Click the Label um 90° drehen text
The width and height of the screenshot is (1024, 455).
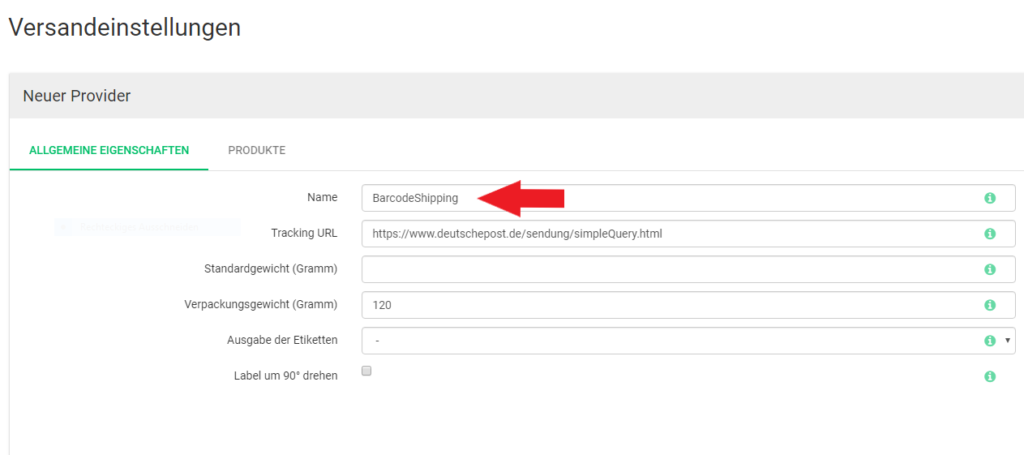pyautogui.click(x=286, y=376)
